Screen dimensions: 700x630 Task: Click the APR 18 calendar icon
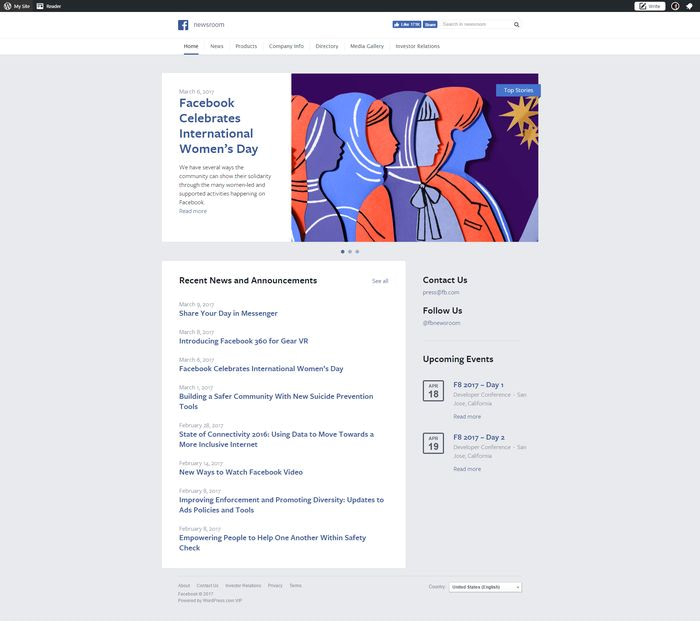433,391
